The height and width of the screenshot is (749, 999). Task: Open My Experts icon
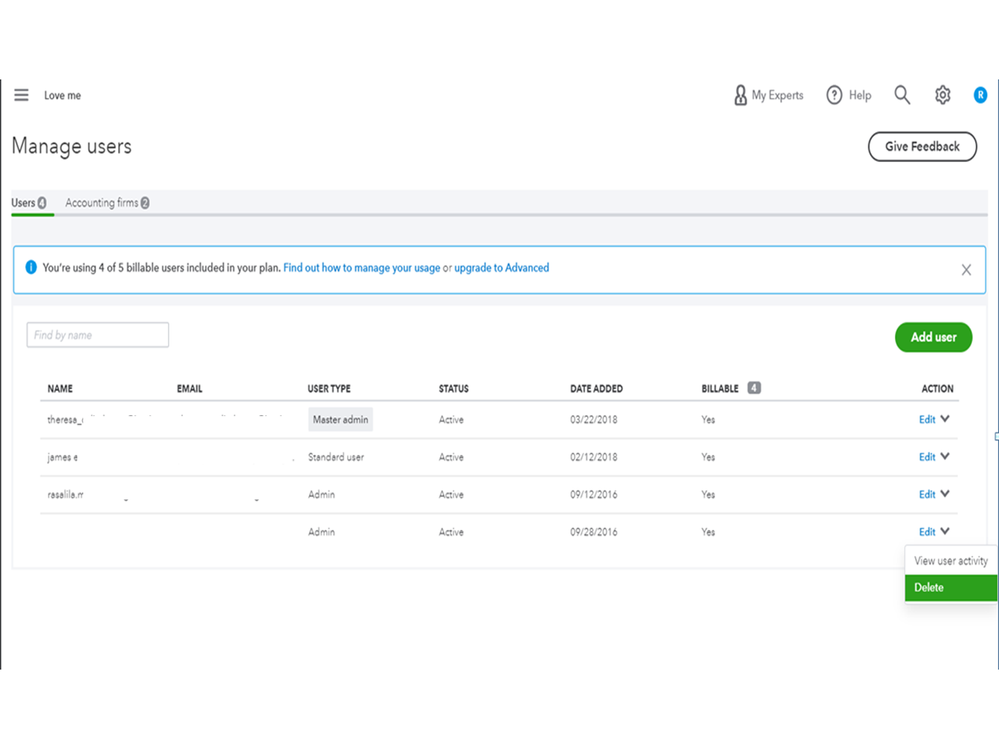point(740,95)
